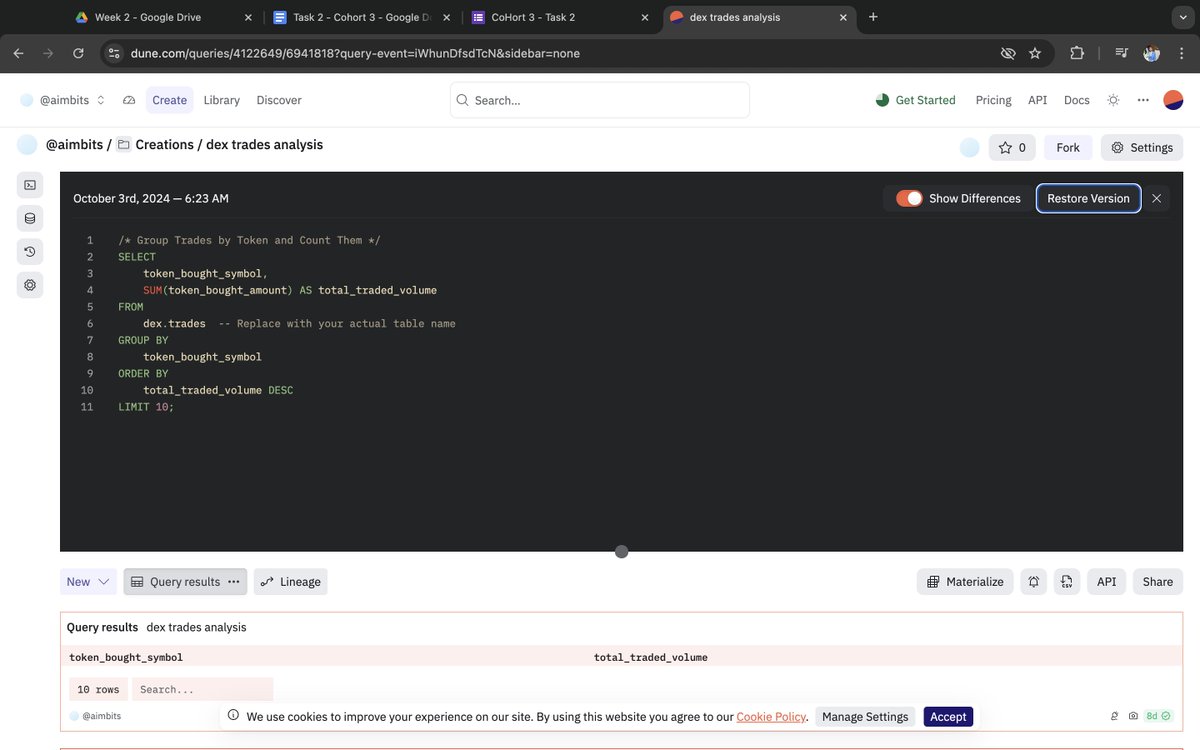Open the query editor icon in left sidebar

[x=30, y=185]
